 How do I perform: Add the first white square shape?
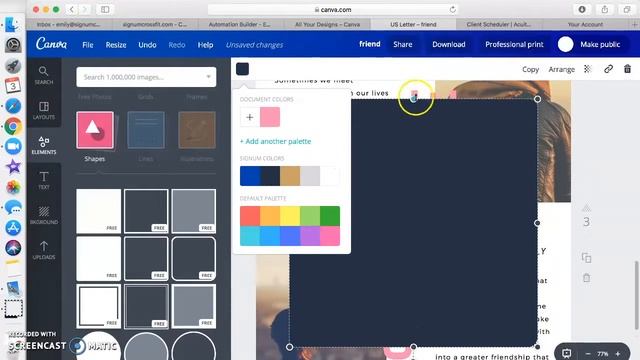pos(98,211)
